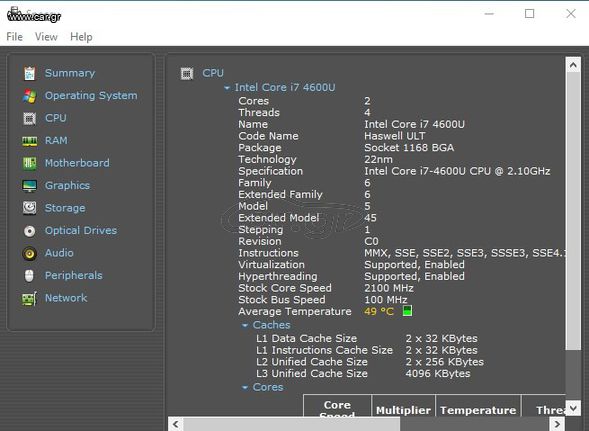This screenshot has width=589, height=431.
Task: Collapse the Intel Core i7 4600U node
Action: (x=227, y=88)
